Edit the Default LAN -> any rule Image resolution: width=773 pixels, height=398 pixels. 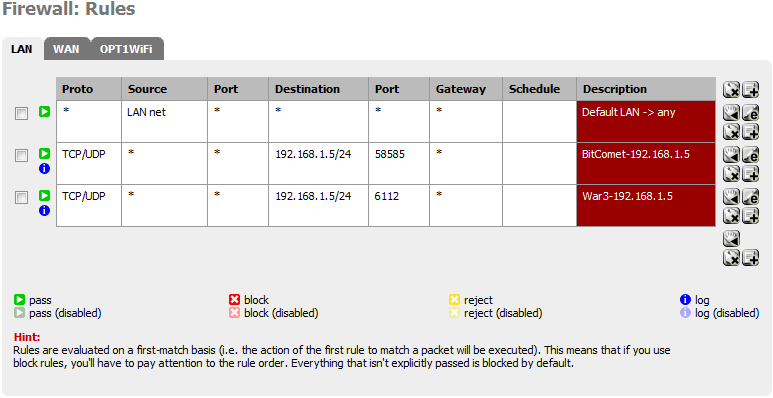pos(750,113)
